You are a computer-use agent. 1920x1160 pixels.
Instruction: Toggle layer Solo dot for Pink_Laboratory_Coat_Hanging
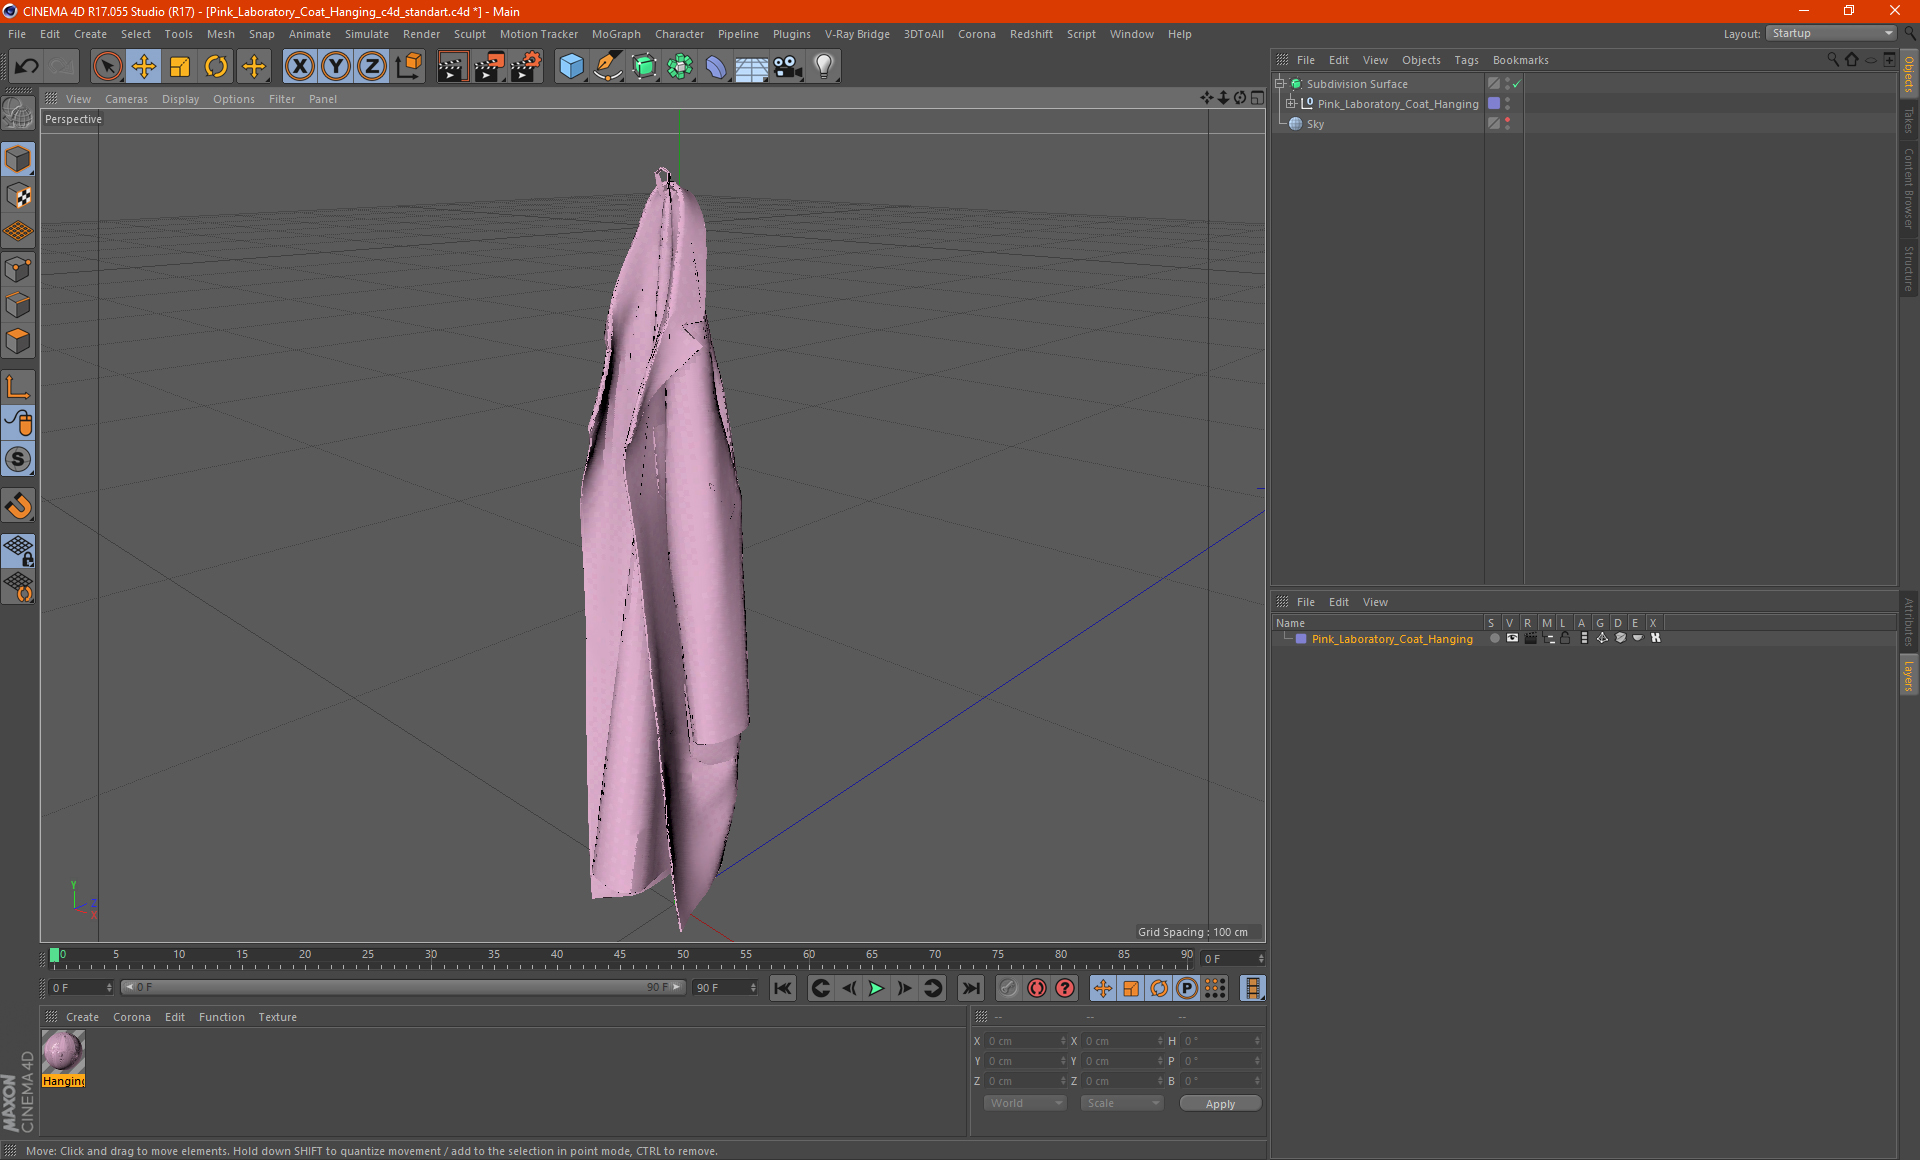point(1494,639)
